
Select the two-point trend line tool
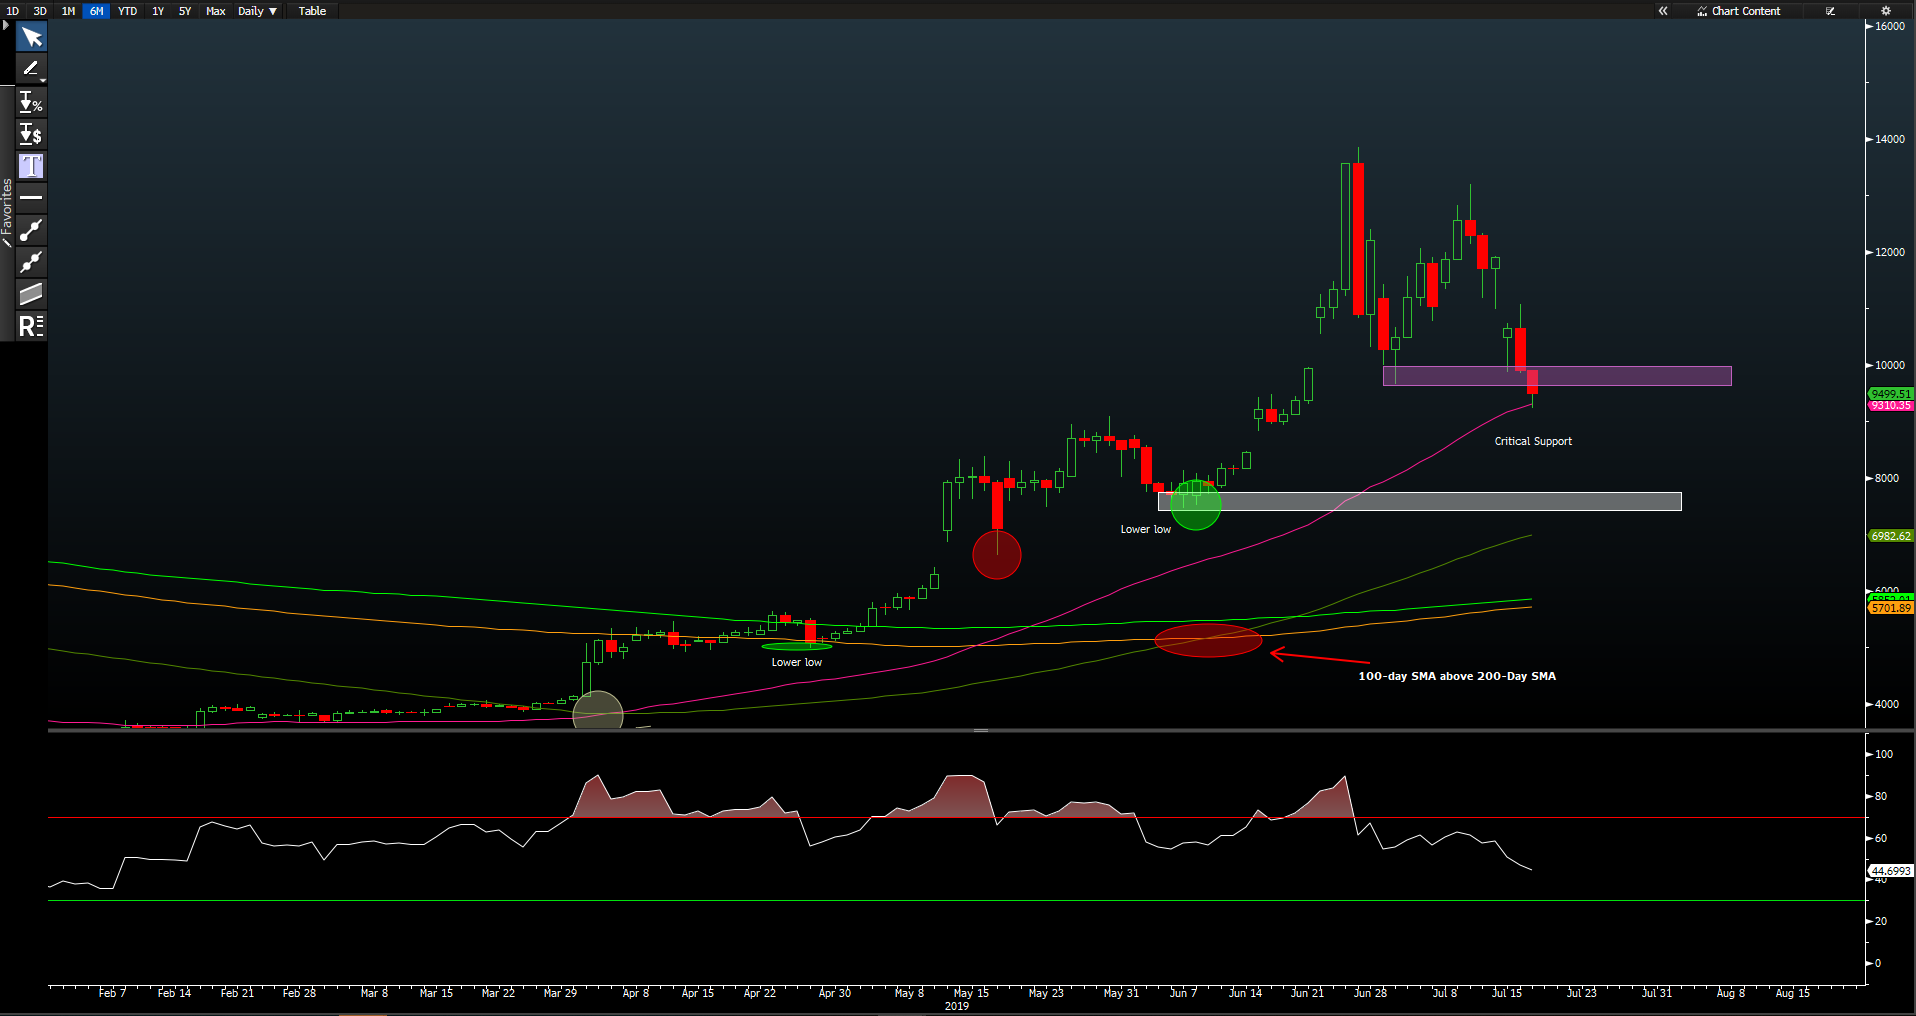coord(31,230)
